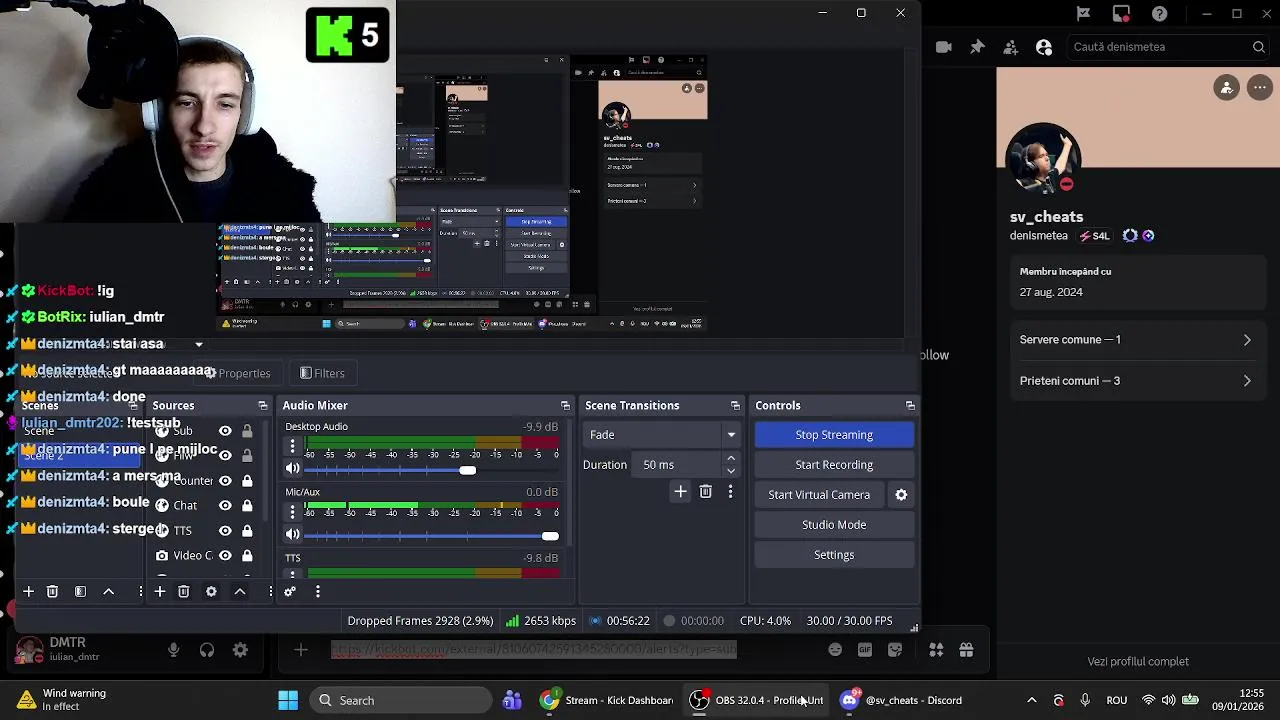The width and height of the screenshot is (1280, 720).
Task: Open Discord user settings gear
Action: click(x=240, y=650)
